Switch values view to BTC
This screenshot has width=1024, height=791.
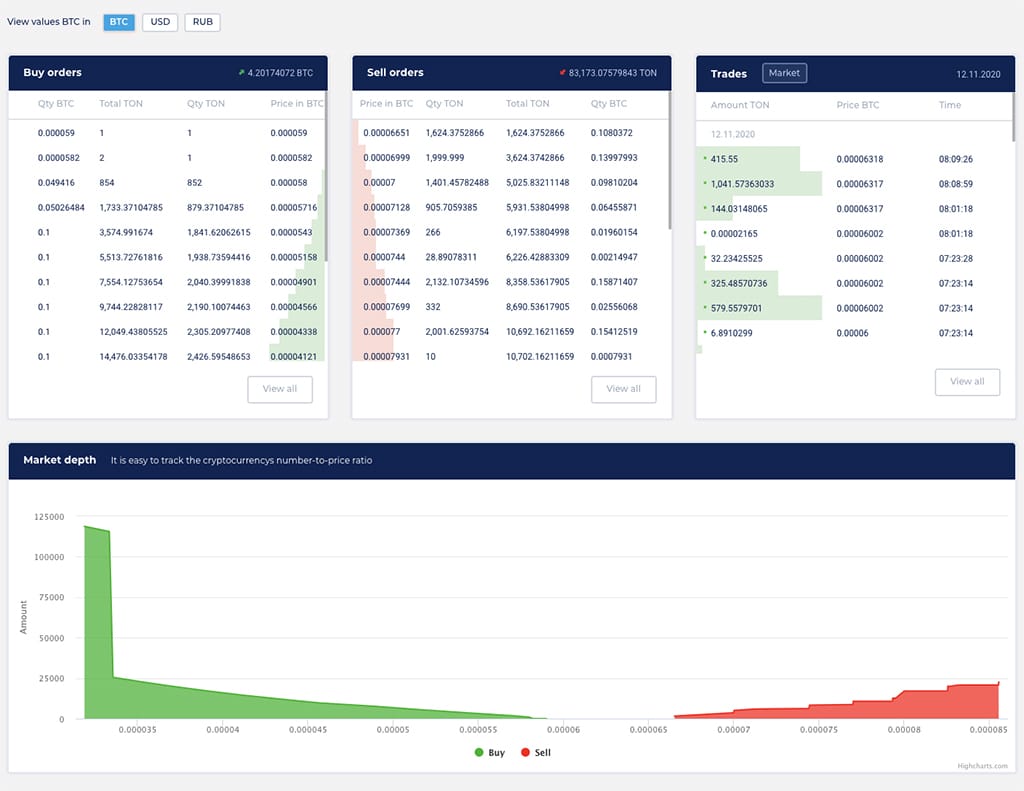(119, 22)
